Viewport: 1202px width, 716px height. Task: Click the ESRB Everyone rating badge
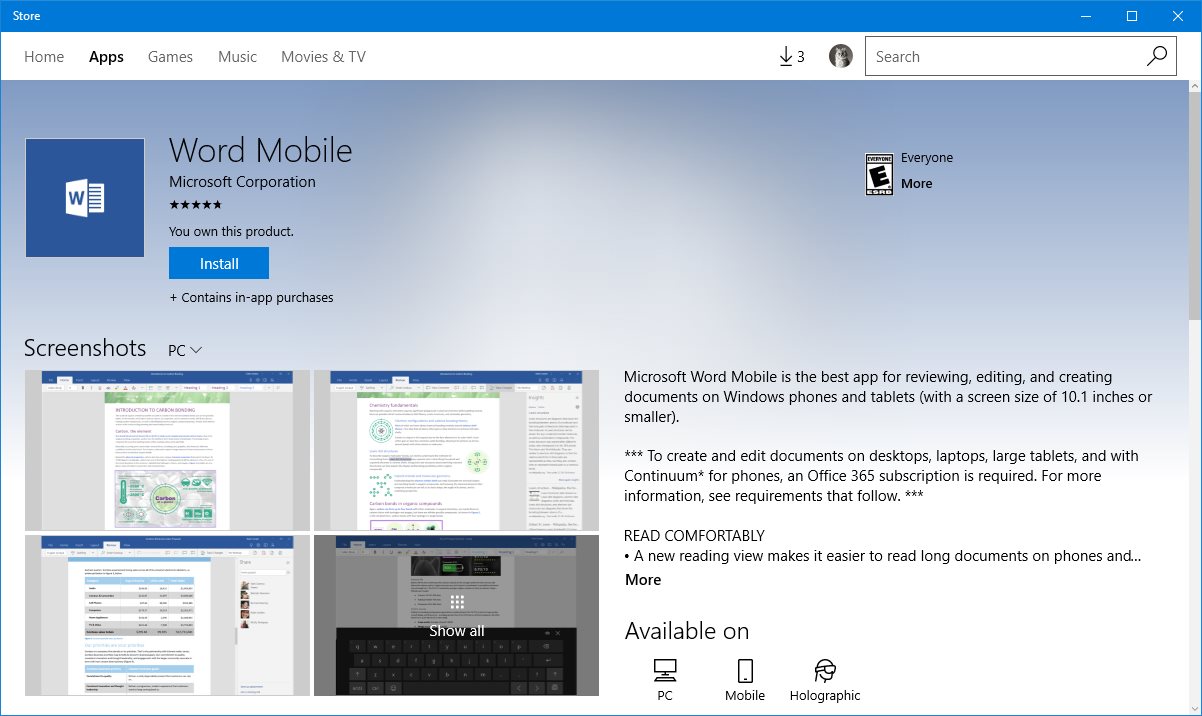coord(879,174)
